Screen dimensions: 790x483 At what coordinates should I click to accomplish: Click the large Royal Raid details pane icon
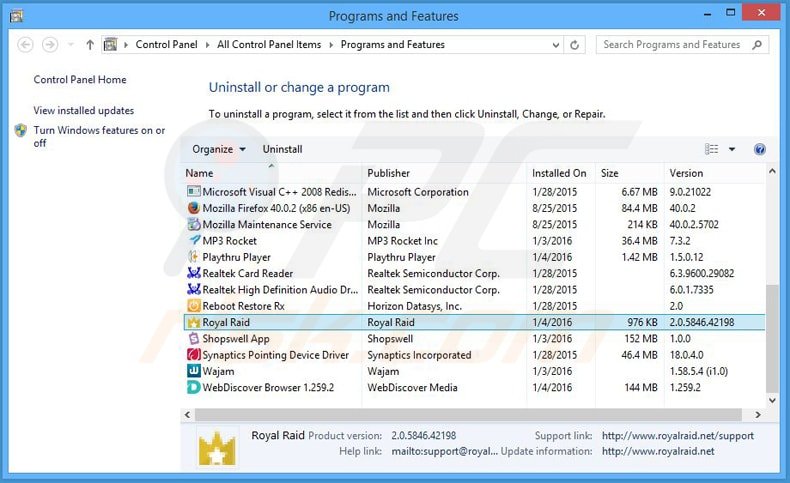click(x=217, y=448)
